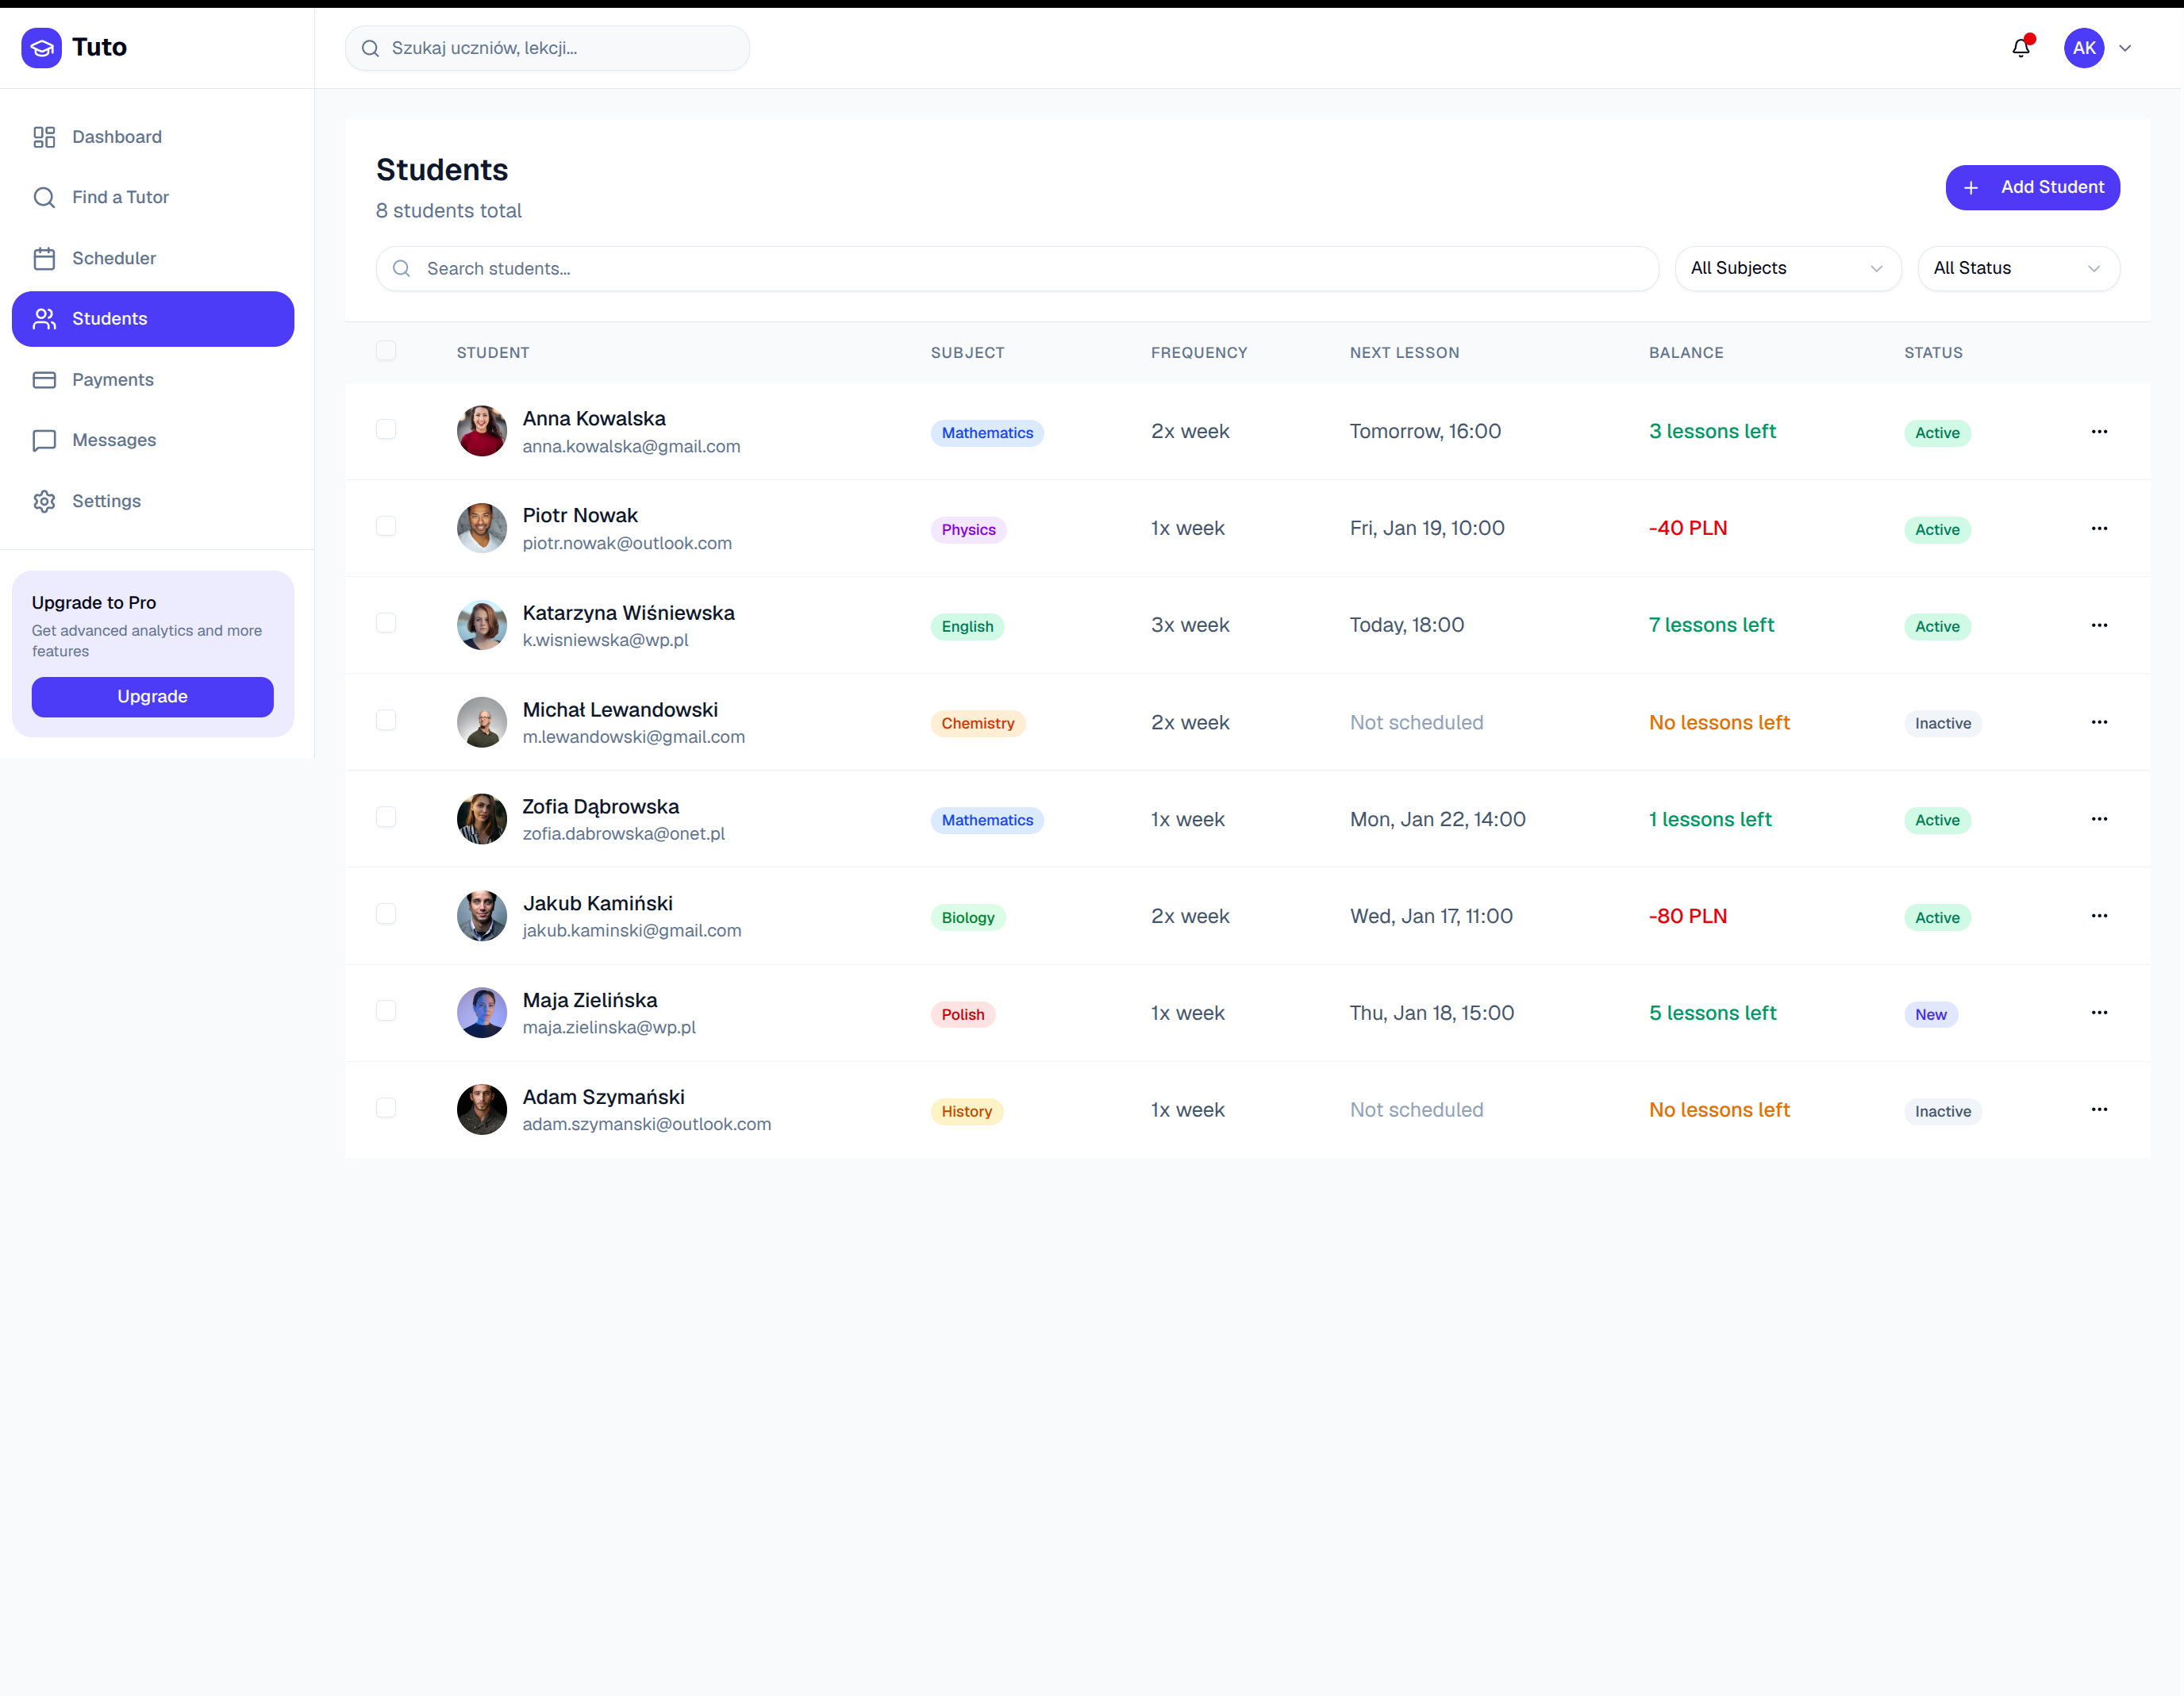
Task: Open more options for Zofia Dąbrowska
Action: pos(2099,819)
